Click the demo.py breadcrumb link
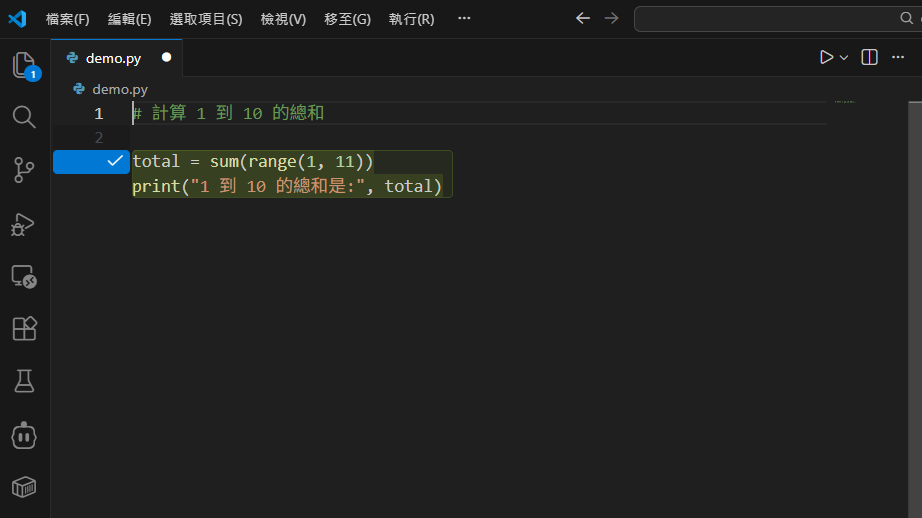Image resolution: width=922 pixels, height=518 pixels. coord(119,89)
